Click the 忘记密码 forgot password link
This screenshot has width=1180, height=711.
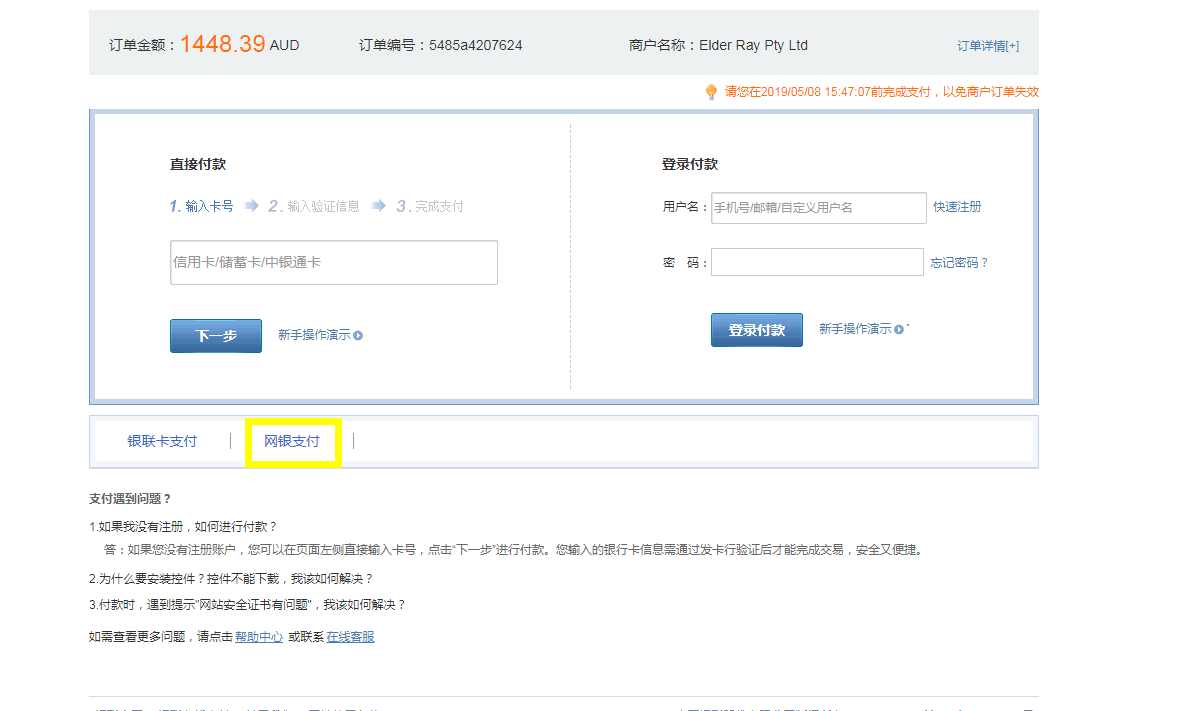click(957, 262)
